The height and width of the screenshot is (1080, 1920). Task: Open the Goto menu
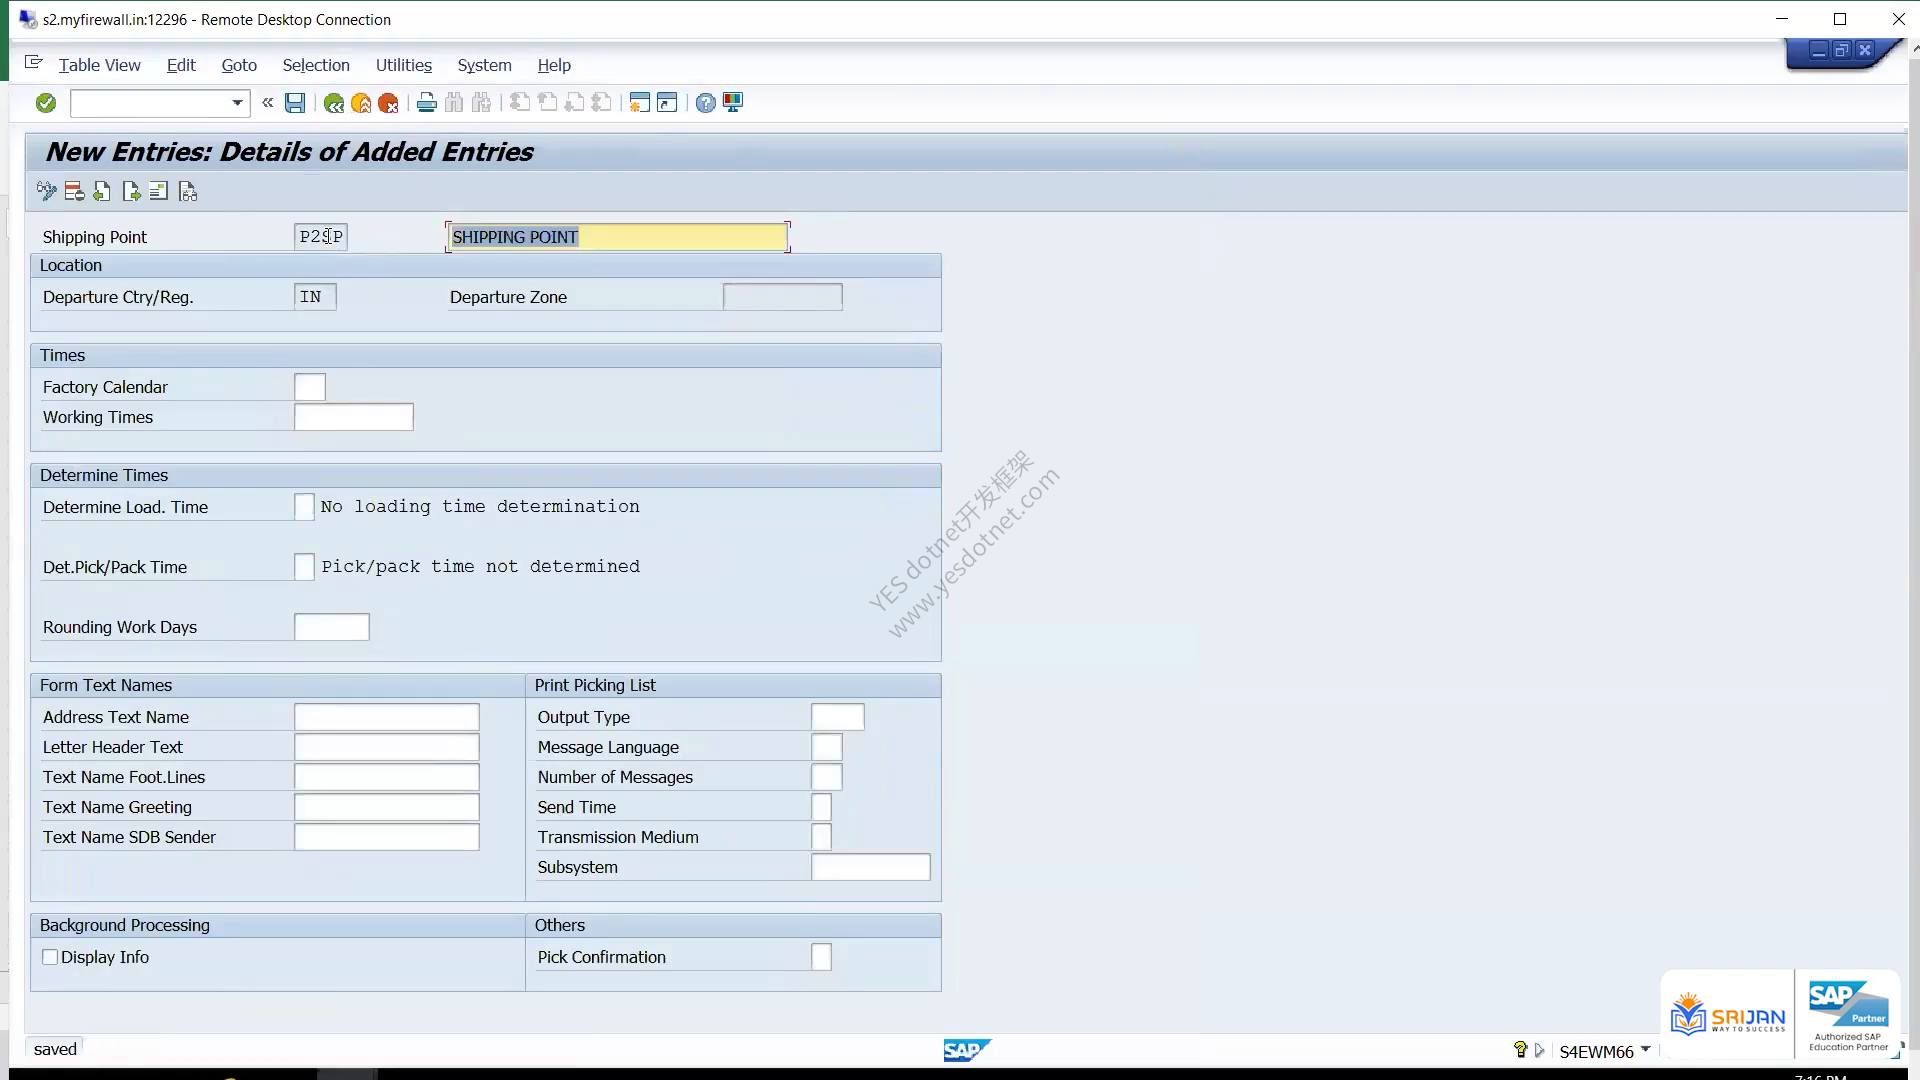tap(239, 65)
